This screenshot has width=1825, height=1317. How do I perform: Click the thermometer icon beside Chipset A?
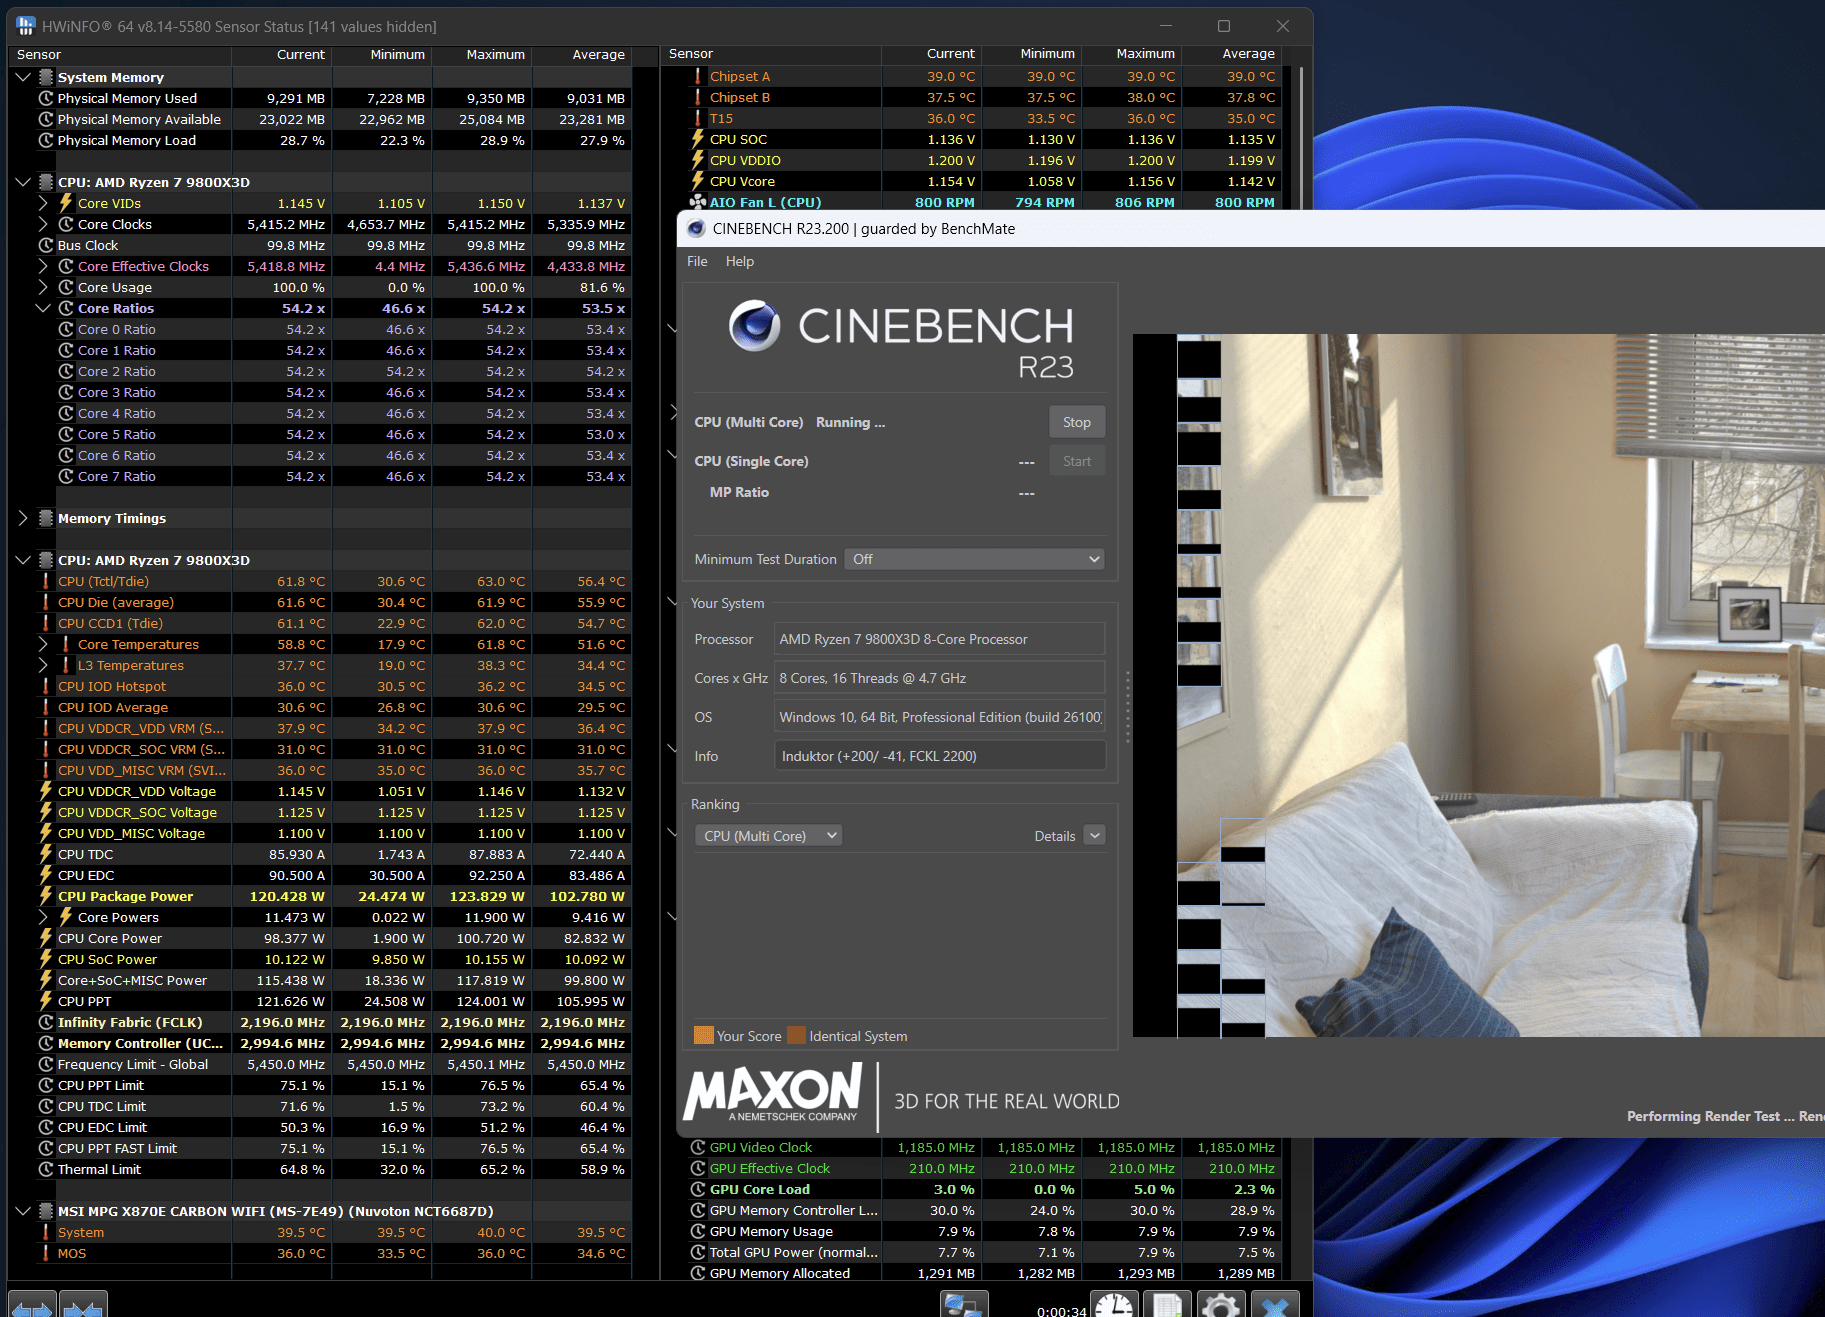[x=698, y=76]
